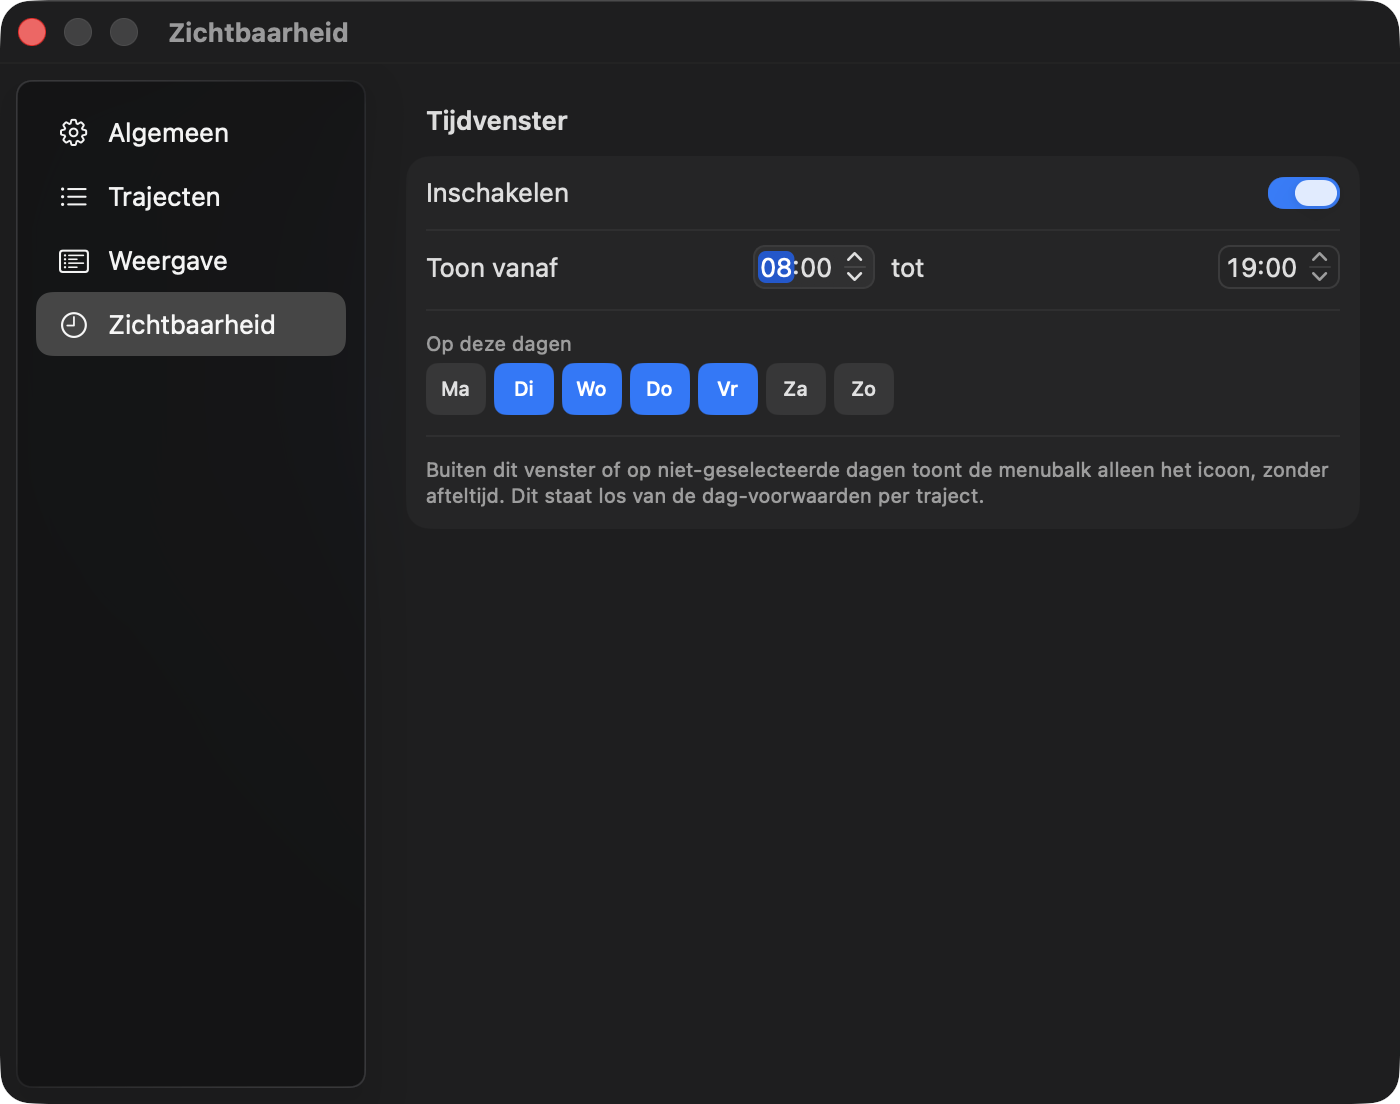Image resolution: width=1400 pixels, height=1104 pixels.
Task: Decrease the 19:00 end time stepper
Action: click(x=1320, y=276)
